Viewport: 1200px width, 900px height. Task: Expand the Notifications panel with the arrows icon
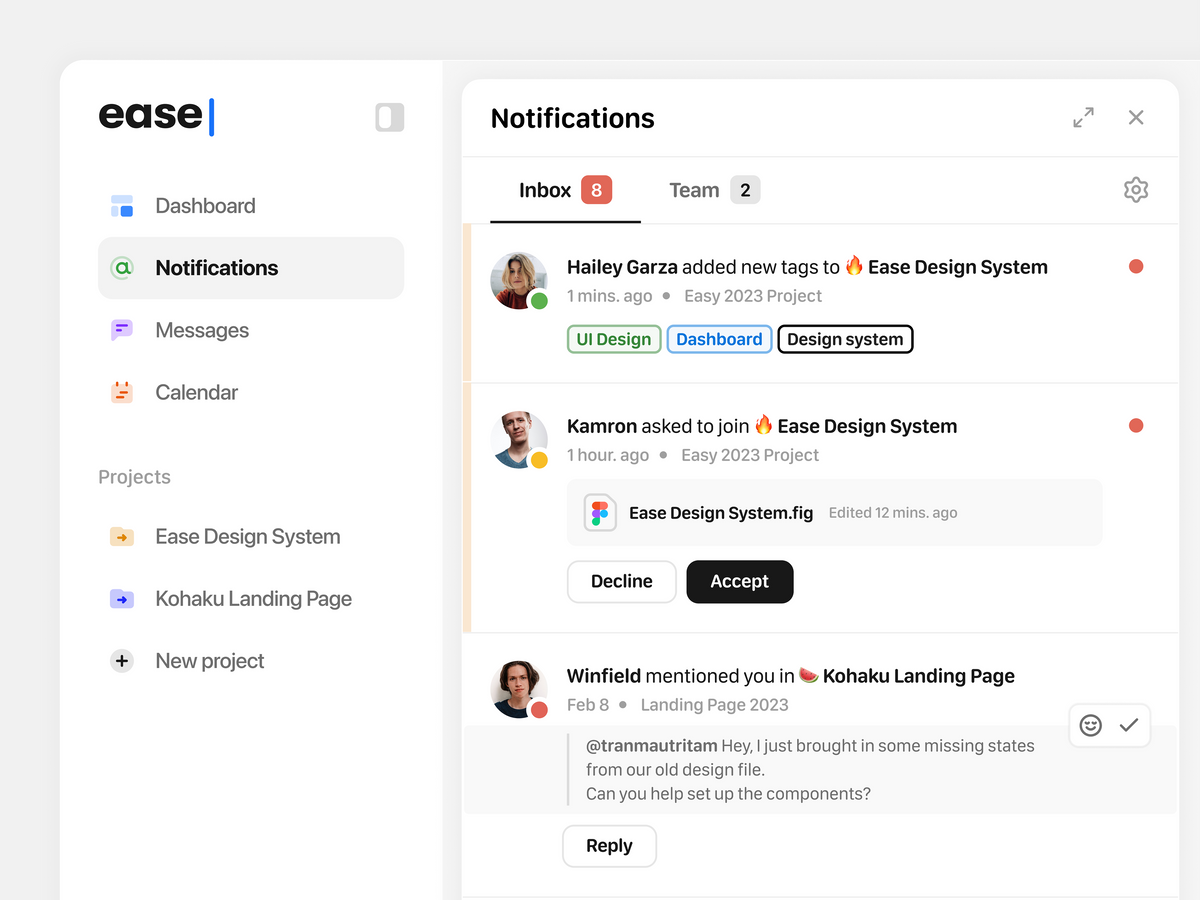coord(1083,117)
